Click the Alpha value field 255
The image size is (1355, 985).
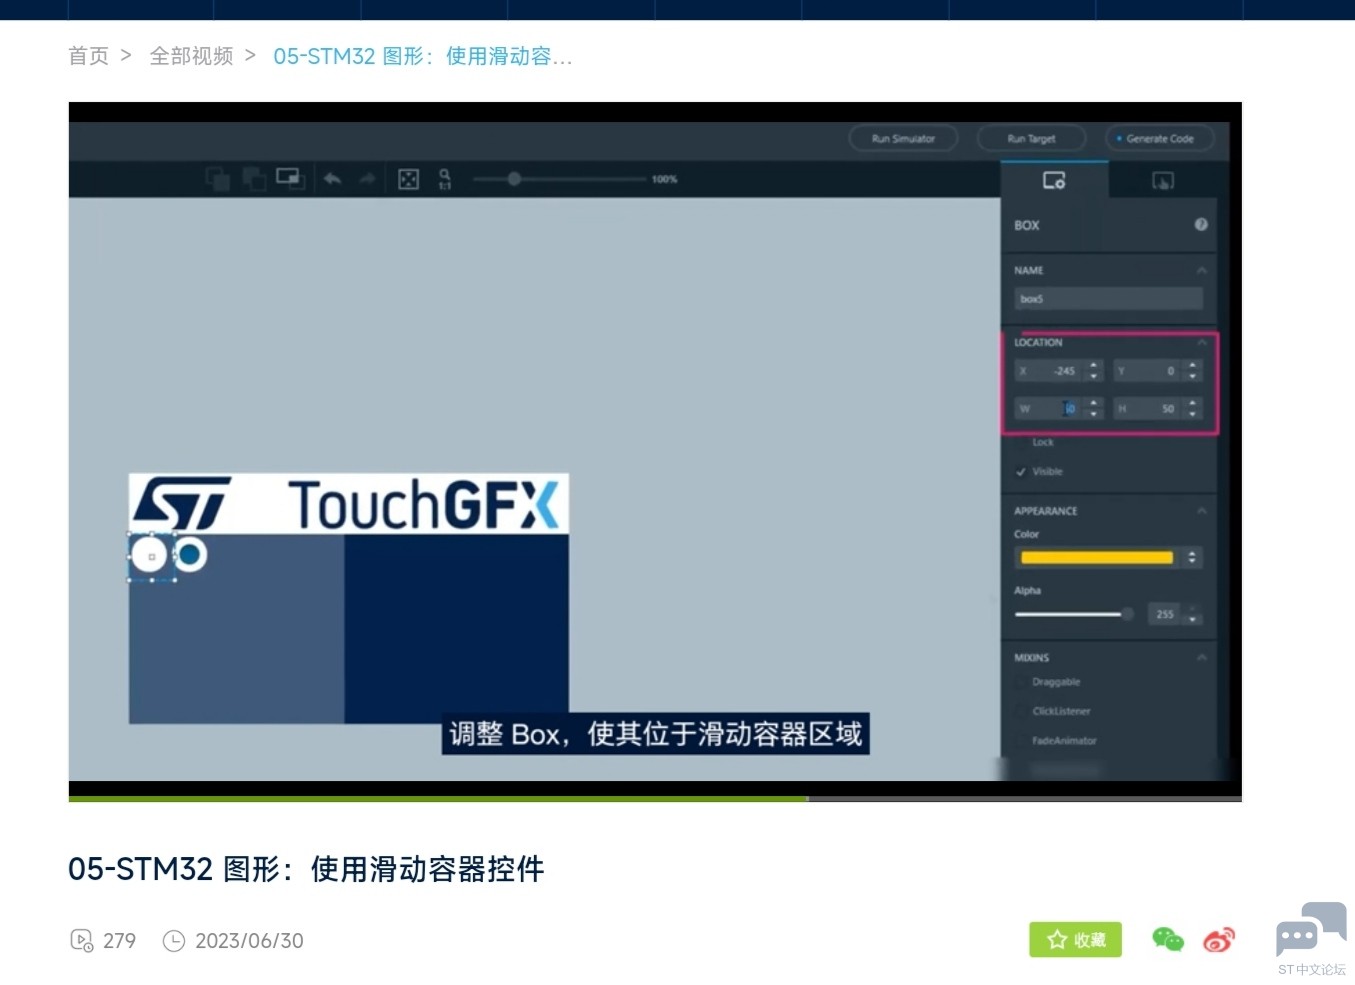pos(1165,614)
